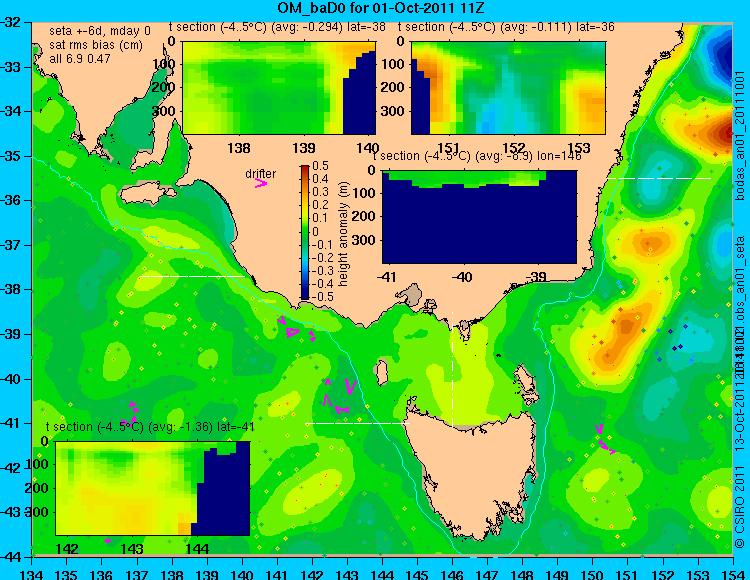
Task: Click the 0 tick on the height anomaly colorbar
Action: (315, 231)
